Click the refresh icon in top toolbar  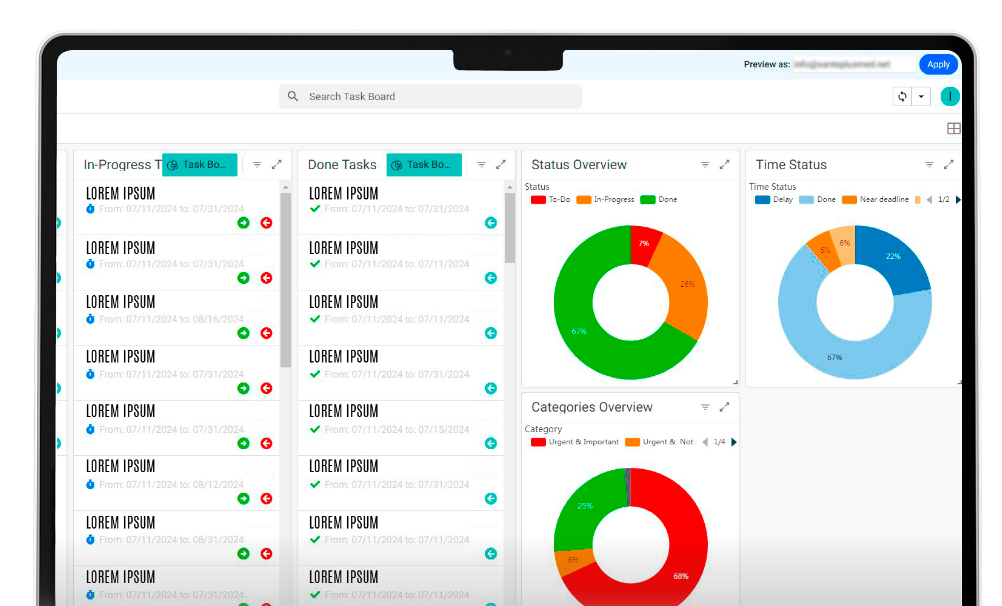tap(902, 96)
